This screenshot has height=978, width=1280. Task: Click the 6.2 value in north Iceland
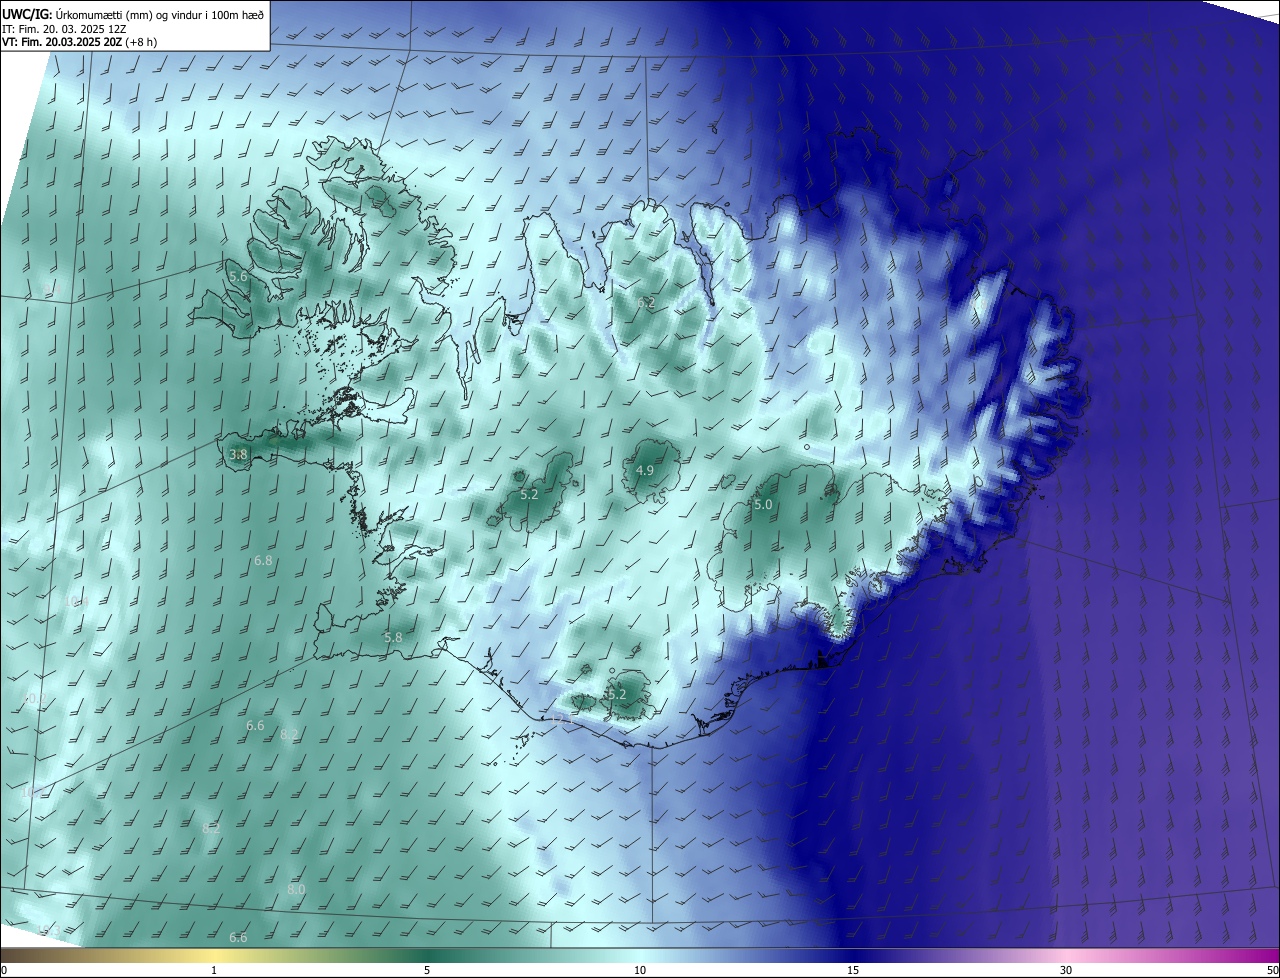point(646,302)
